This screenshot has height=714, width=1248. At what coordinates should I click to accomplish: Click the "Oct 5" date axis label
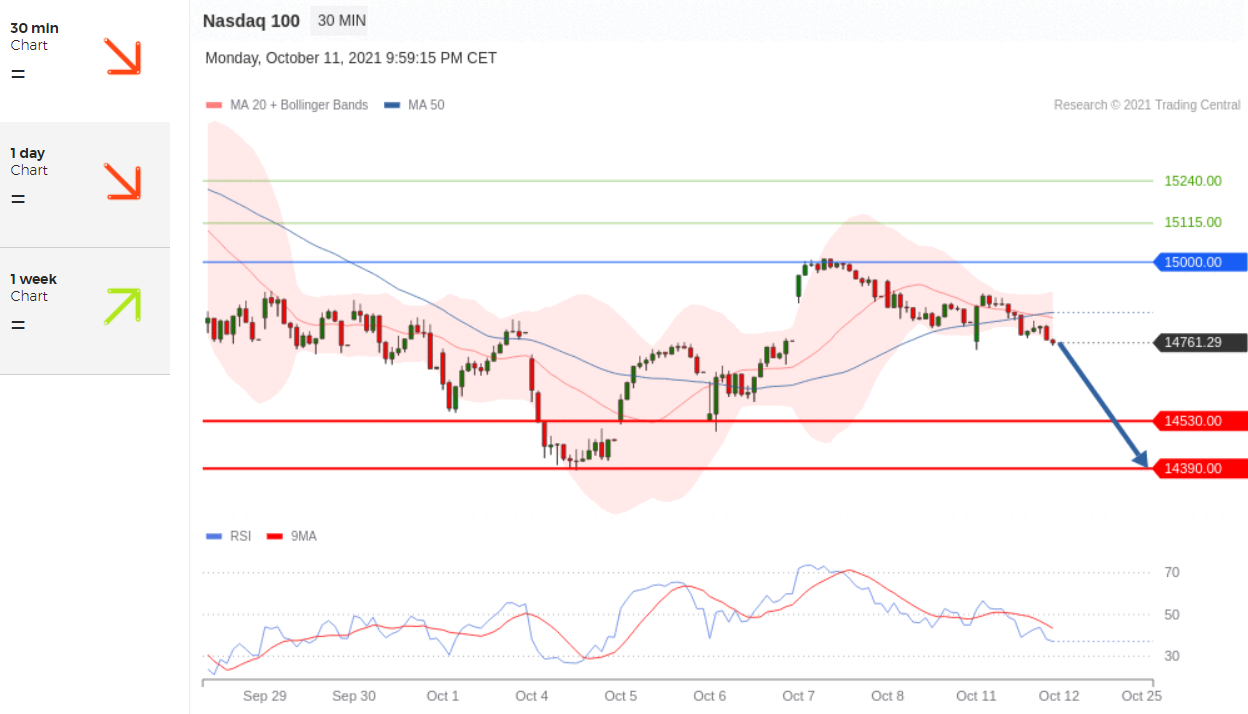click(x=621, y=696)
